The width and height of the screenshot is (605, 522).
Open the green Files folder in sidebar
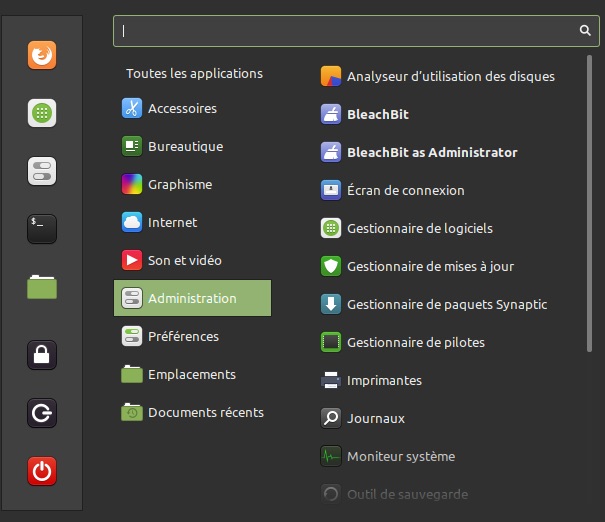[42, 288]
